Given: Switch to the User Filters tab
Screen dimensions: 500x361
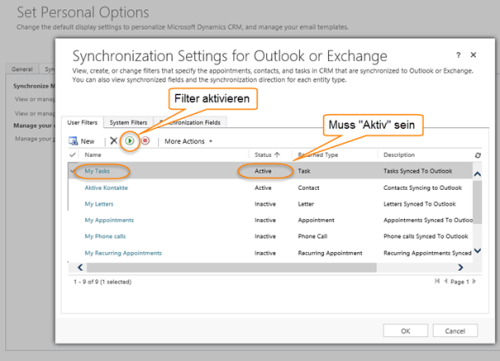Looking at the screenshot, I should [x=82, y=122].
